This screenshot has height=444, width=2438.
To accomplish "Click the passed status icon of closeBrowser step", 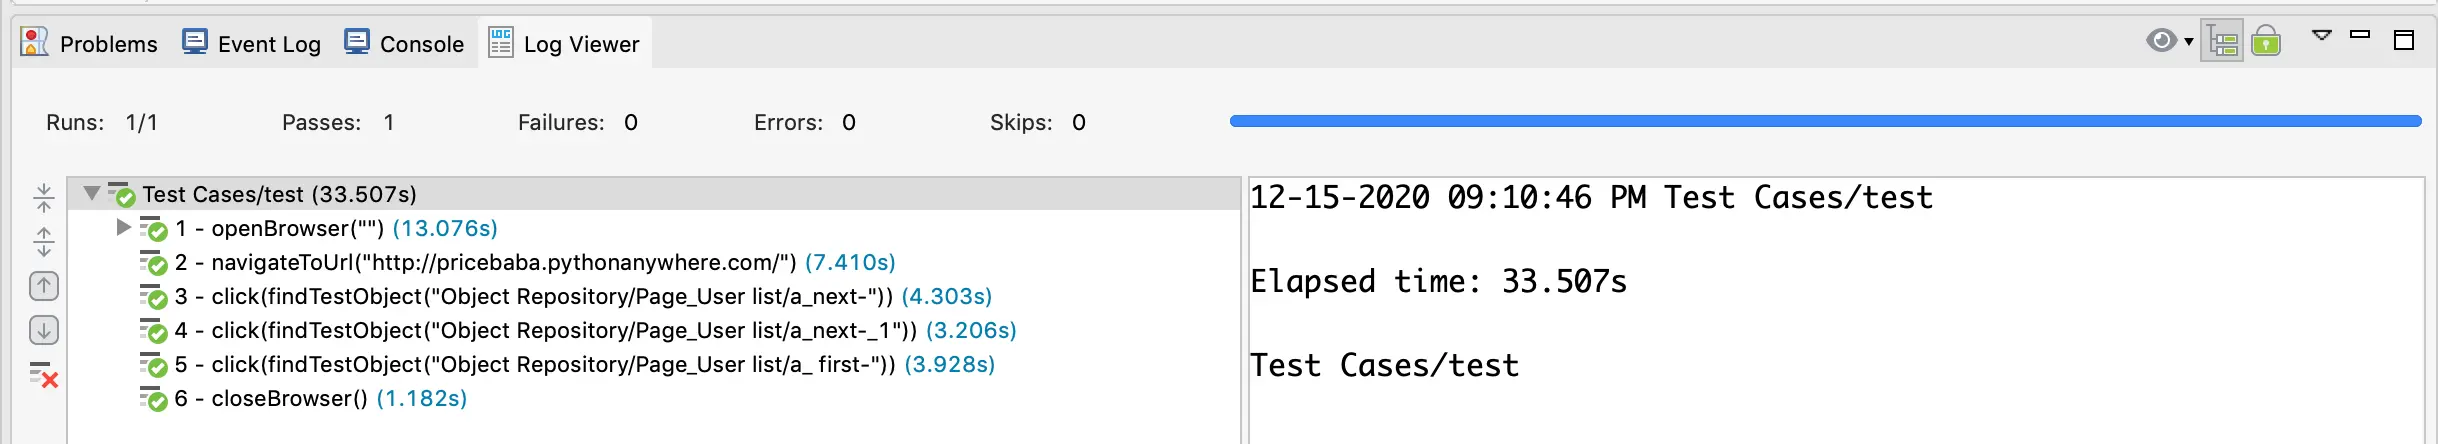I will (x=153, y=399).
